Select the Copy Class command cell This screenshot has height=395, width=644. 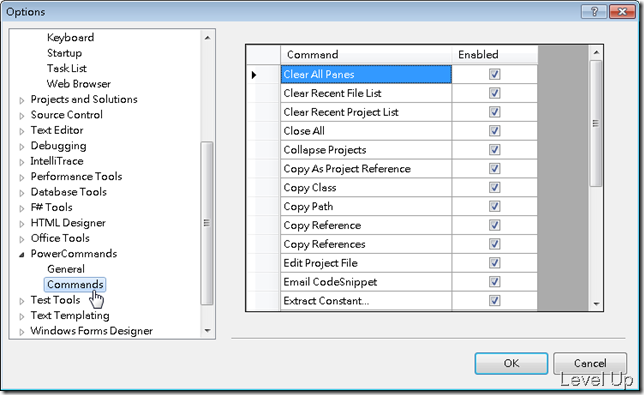click(x=366, y=188)
